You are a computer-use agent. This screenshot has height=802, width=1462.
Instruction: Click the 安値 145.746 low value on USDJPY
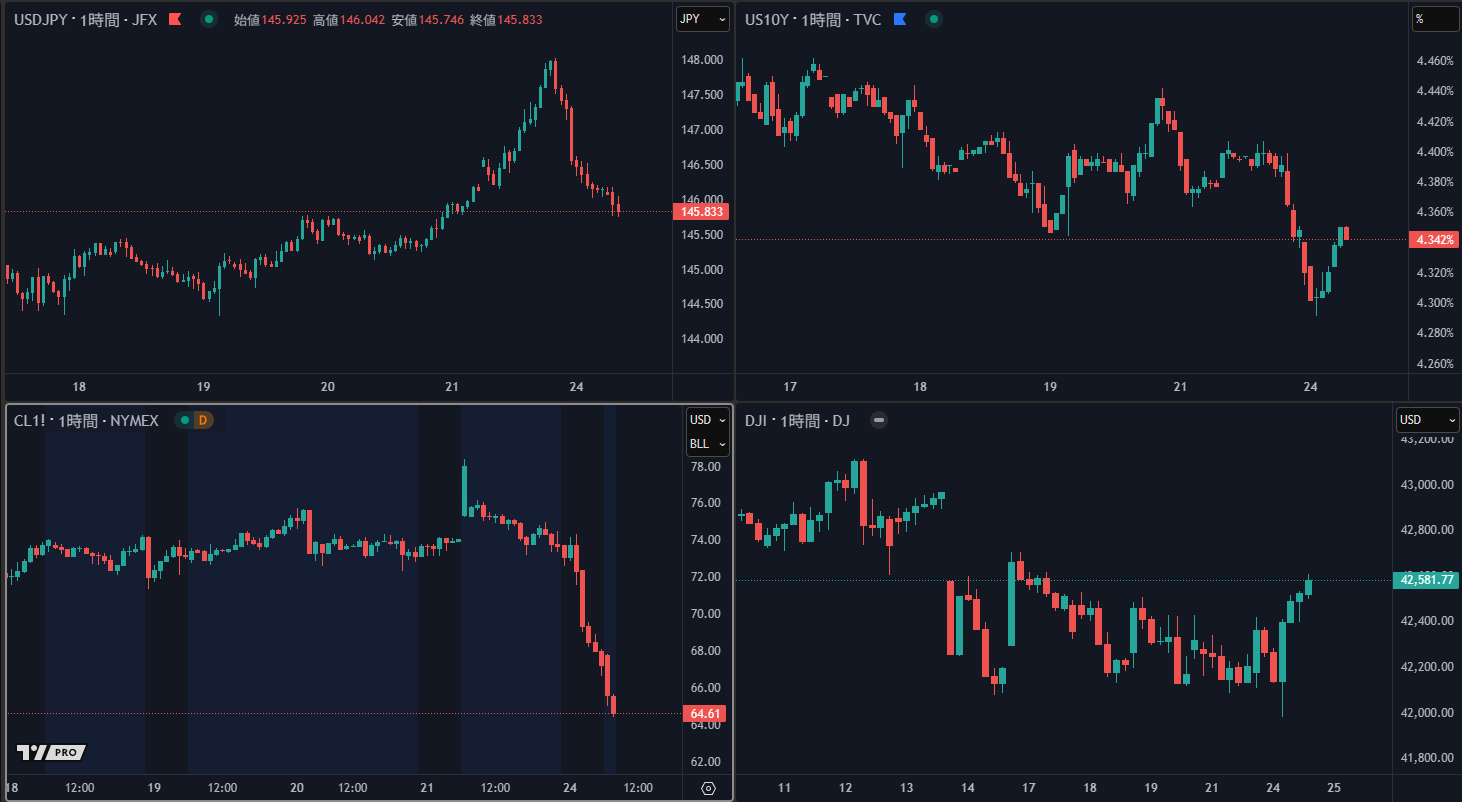428,19
